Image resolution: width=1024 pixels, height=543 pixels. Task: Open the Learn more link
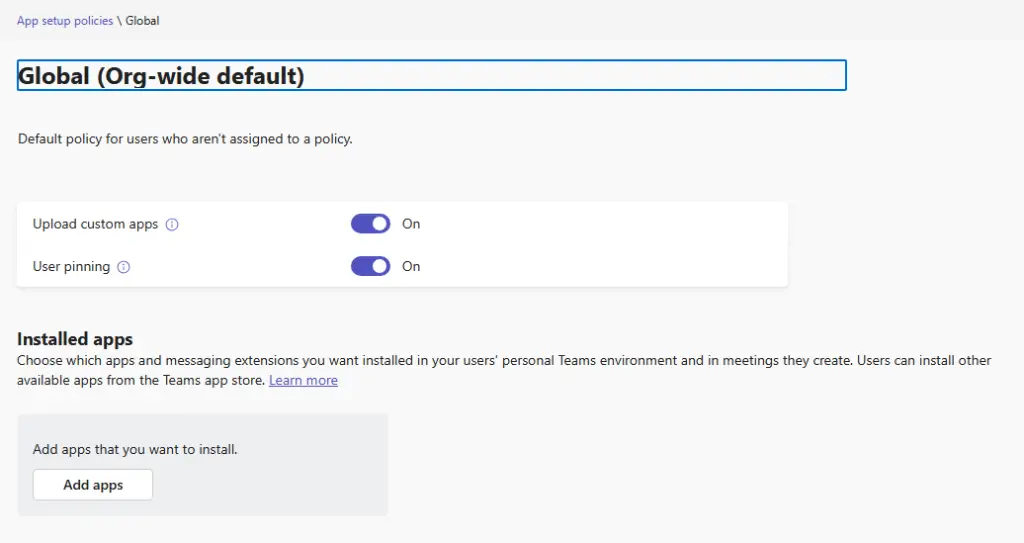coord(303,381)
